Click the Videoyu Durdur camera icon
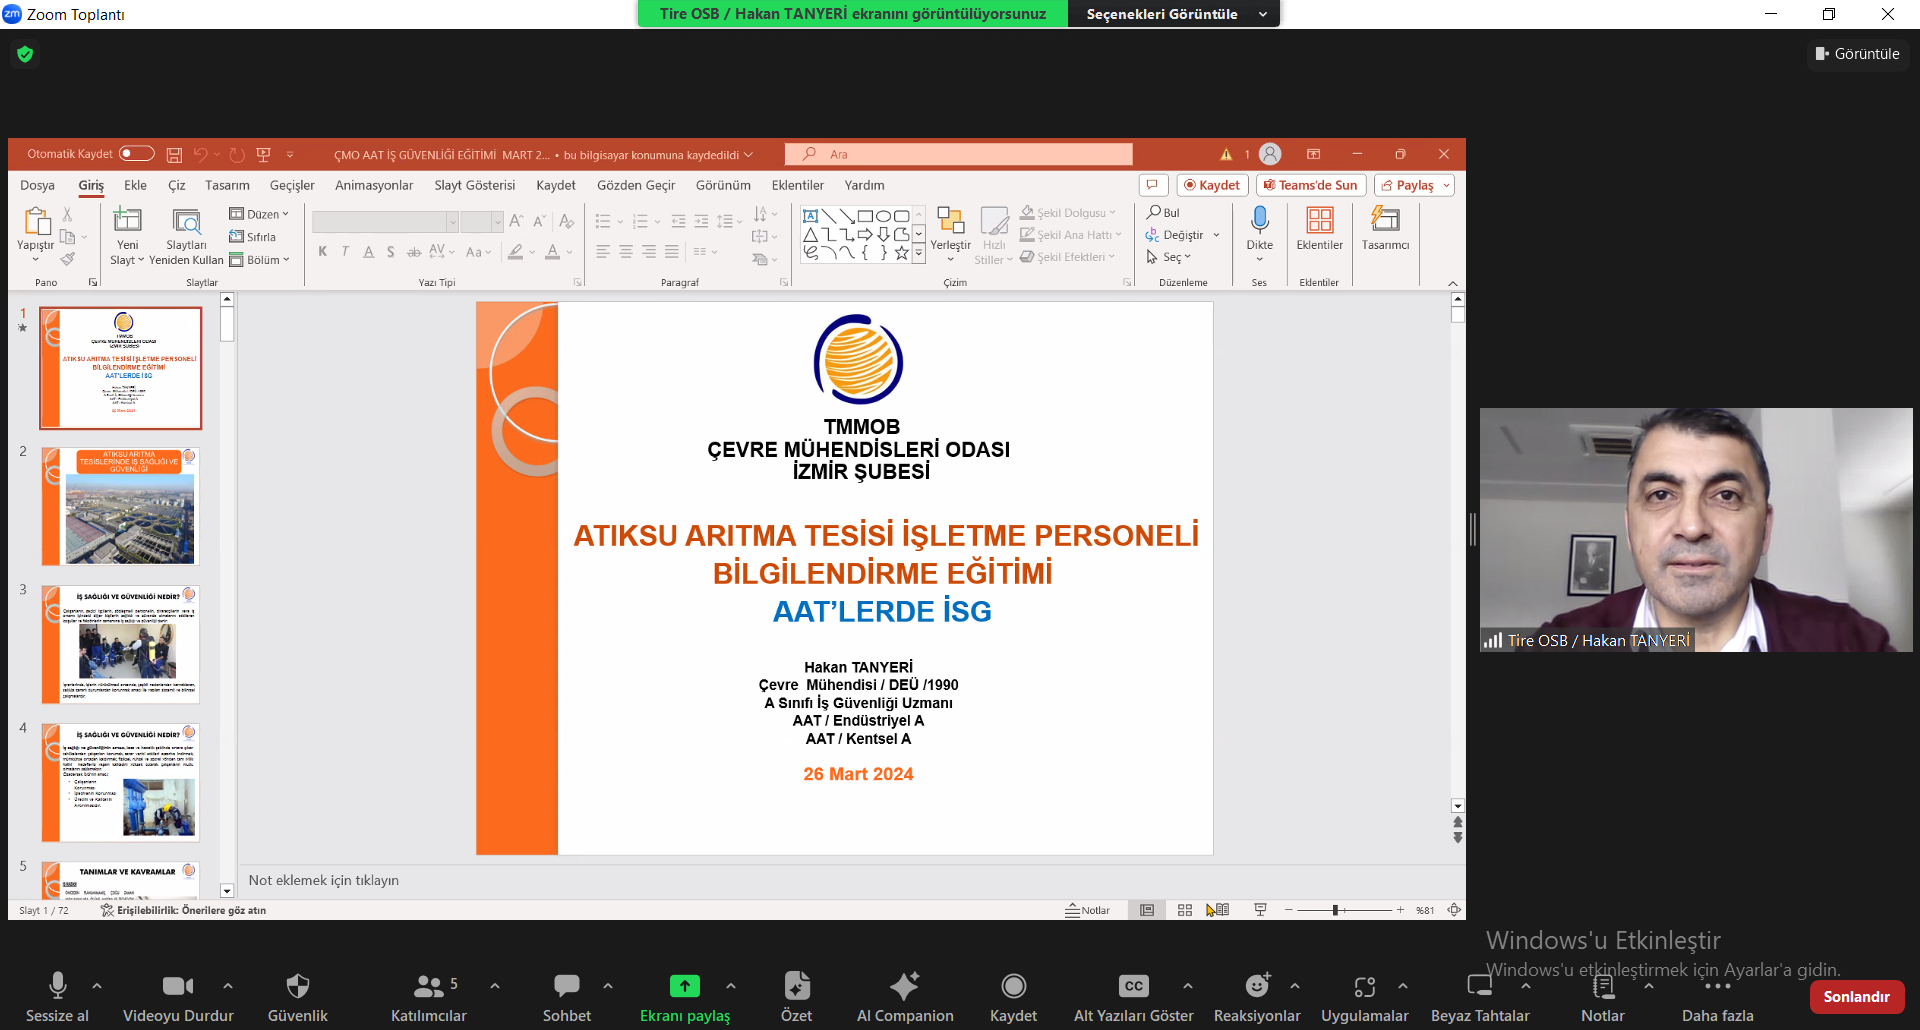Image resolution: width=1920 pixels, height=1030 pixels. tap(177, 986)
